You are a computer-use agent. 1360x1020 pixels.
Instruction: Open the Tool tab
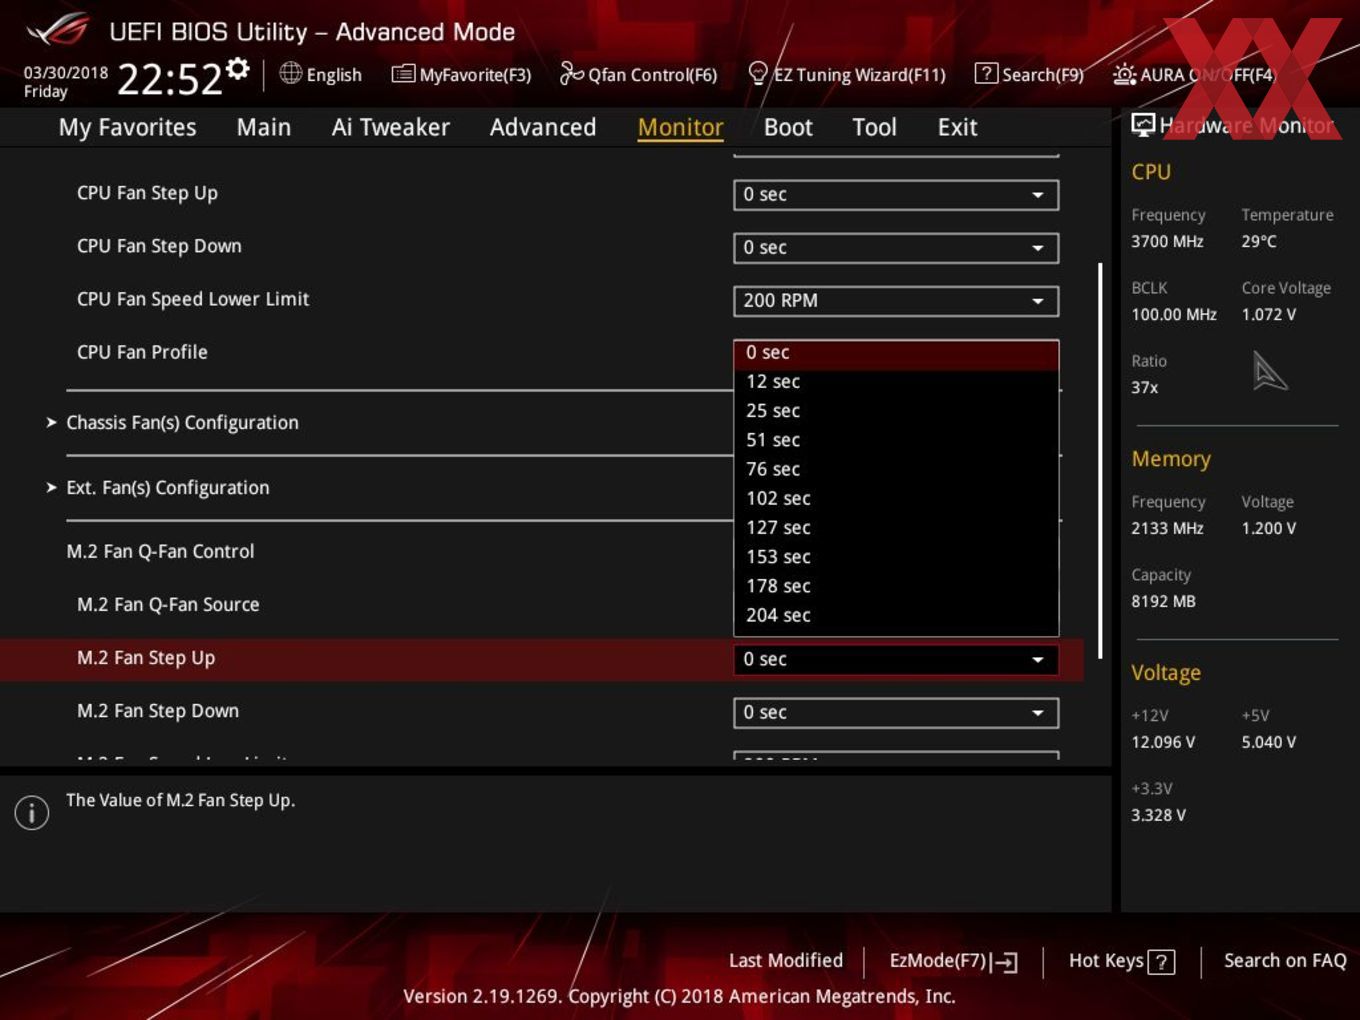874,127
